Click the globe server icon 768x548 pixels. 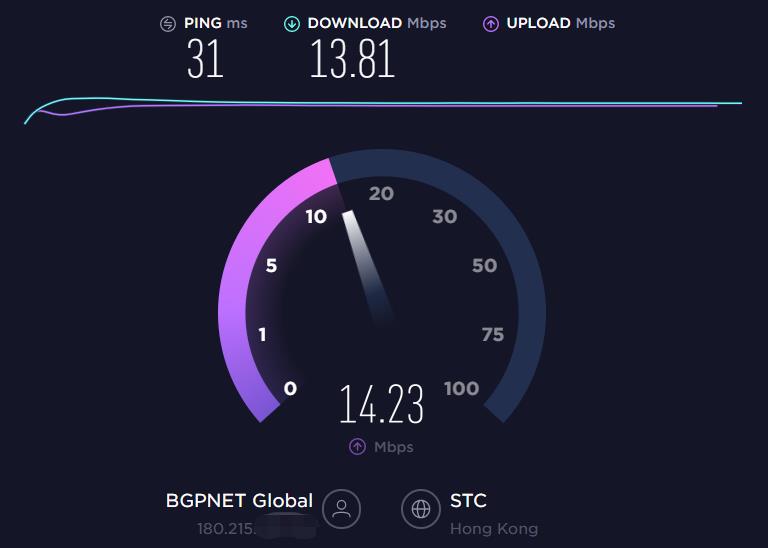[421, 509]
